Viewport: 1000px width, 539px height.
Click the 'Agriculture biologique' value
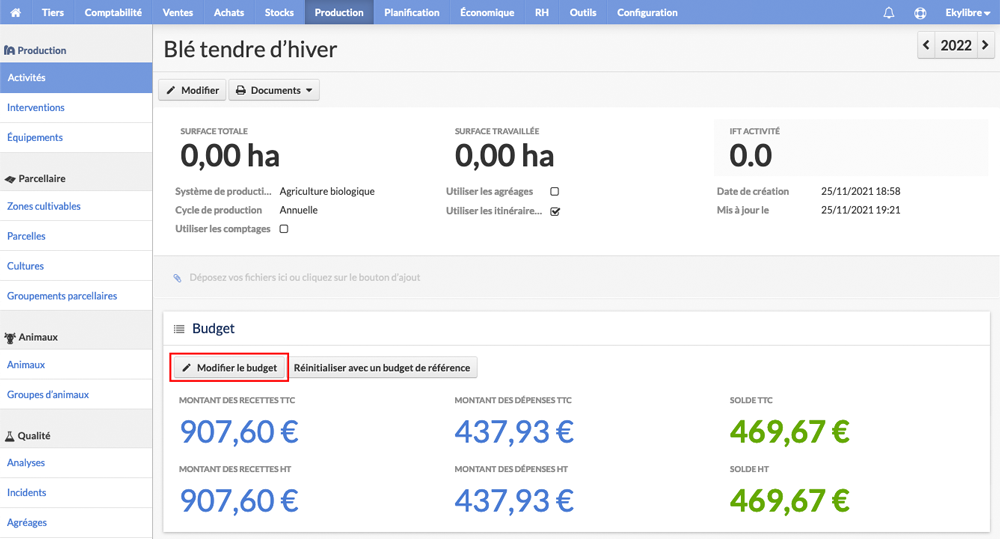point(327,191)
